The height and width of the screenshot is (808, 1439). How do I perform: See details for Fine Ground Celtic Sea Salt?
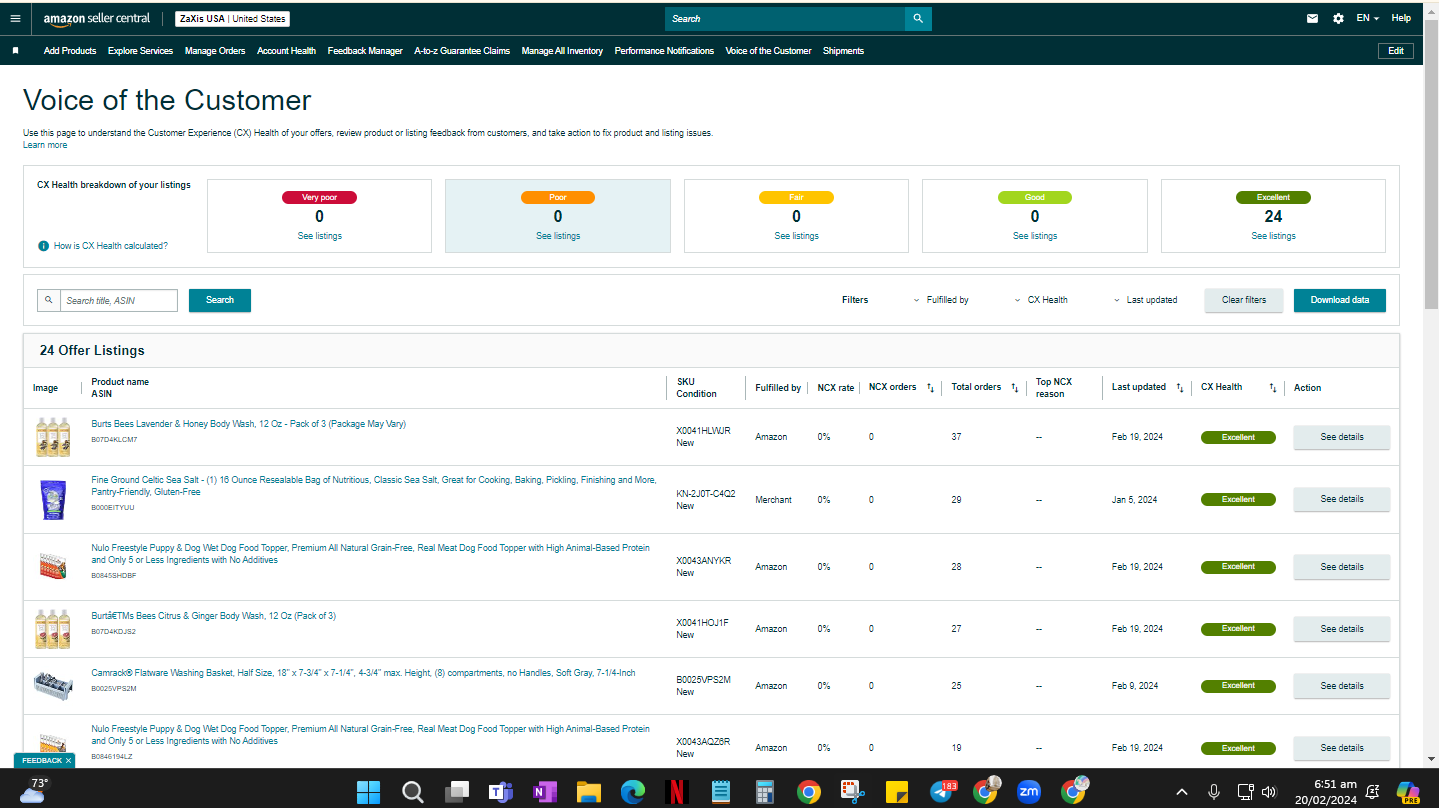(x=1342, y=499)
